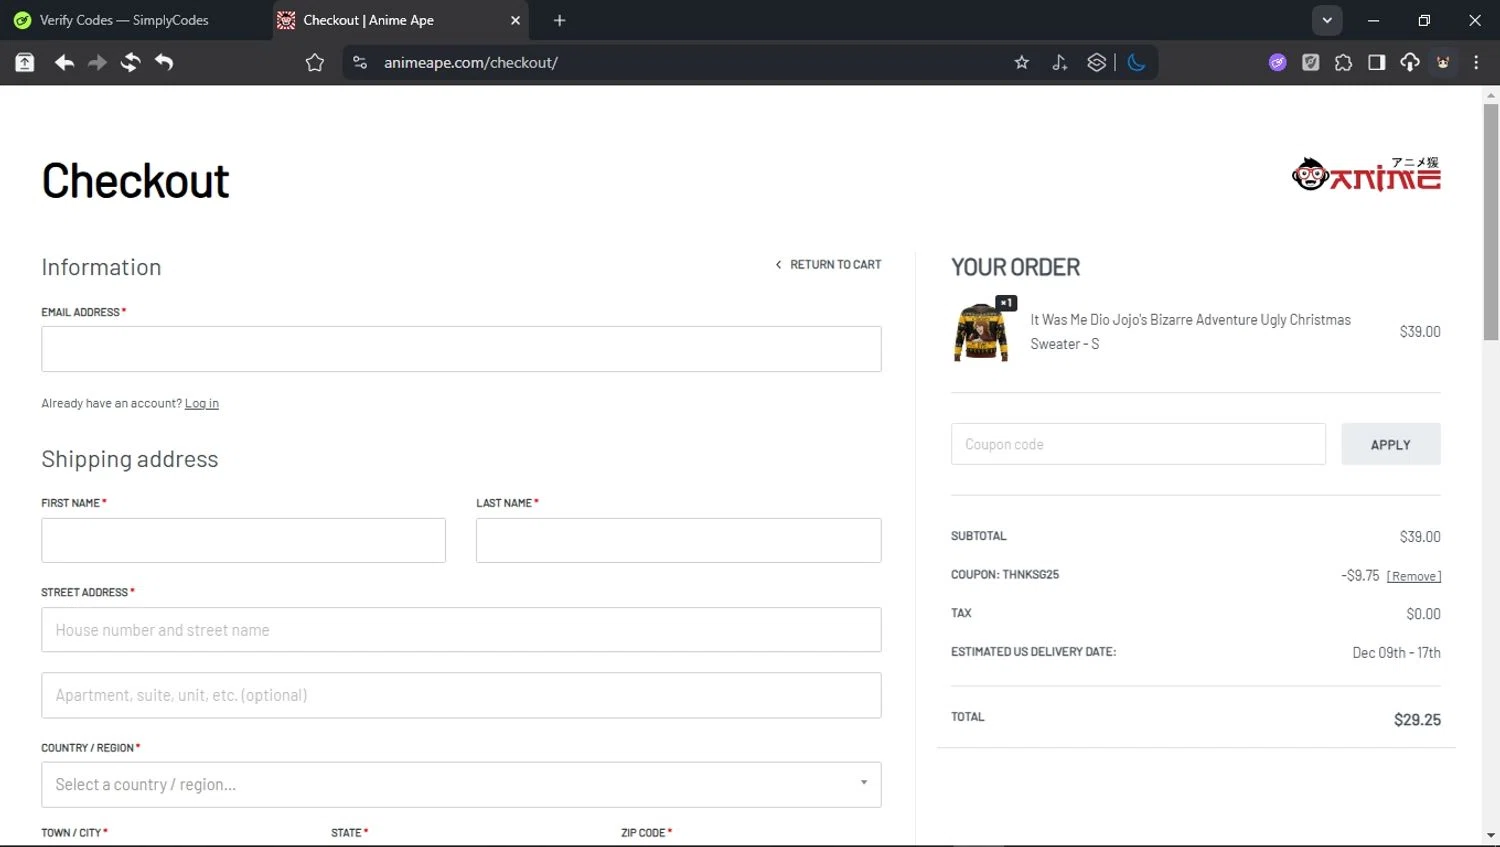Open the browser profile avatar
This screenshot has height=847, width=1500.
click(1443, 62)
